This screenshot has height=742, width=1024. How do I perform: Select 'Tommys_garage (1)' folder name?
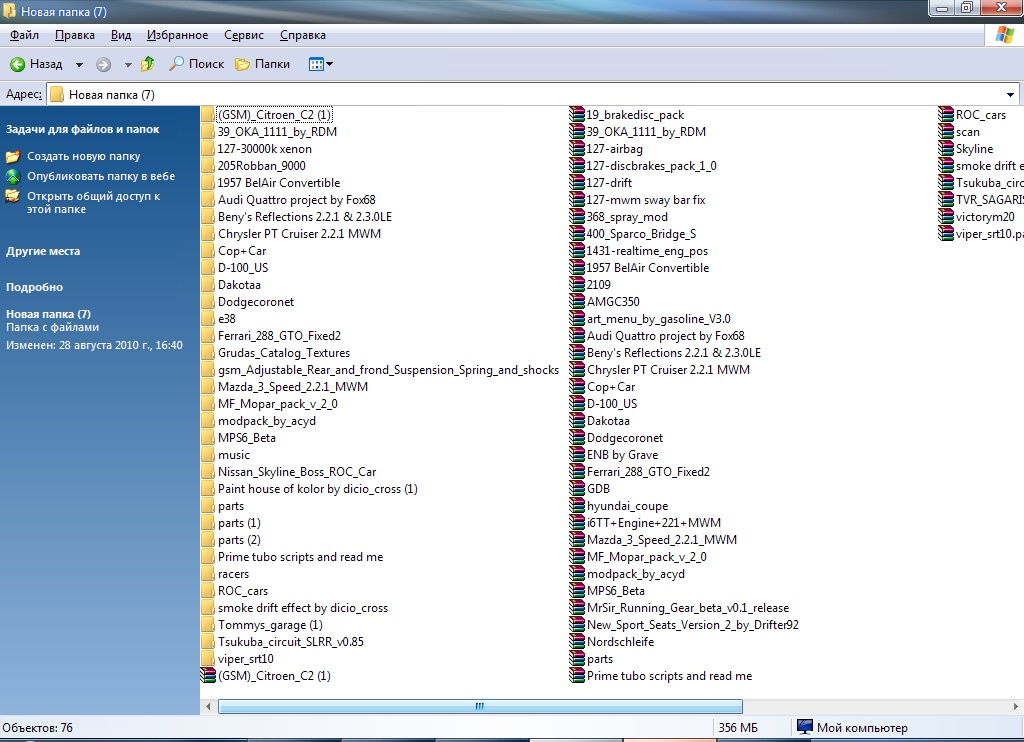tap(270, 625)
